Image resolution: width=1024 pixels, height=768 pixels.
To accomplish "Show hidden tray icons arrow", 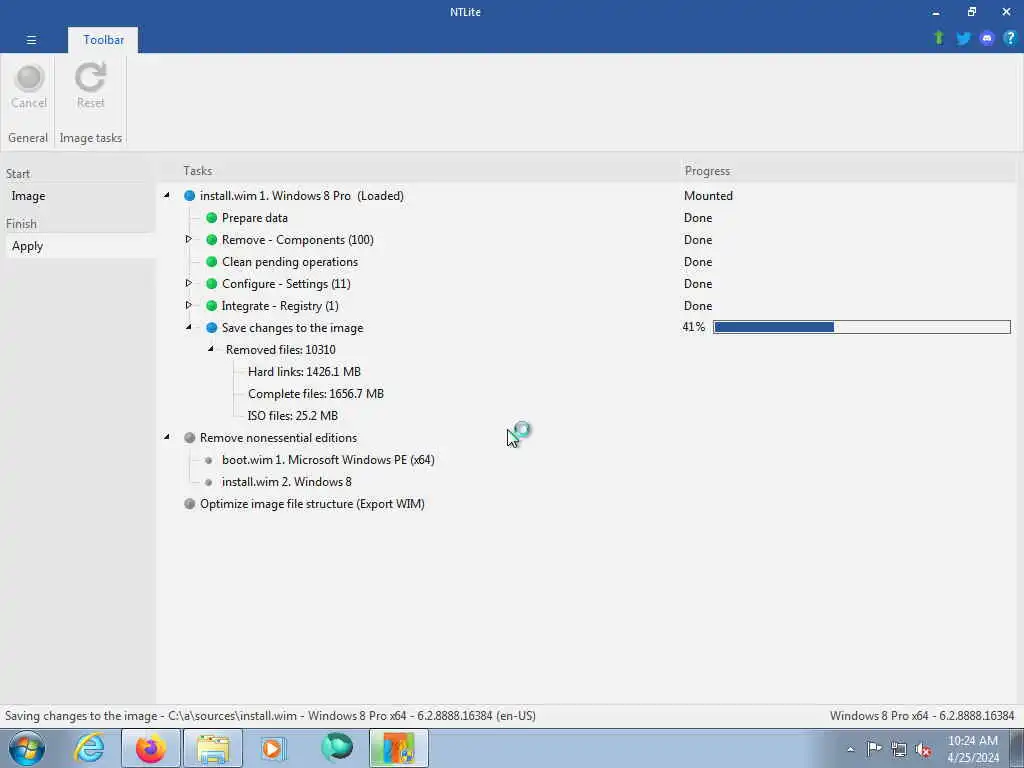I will pos(850,749).
